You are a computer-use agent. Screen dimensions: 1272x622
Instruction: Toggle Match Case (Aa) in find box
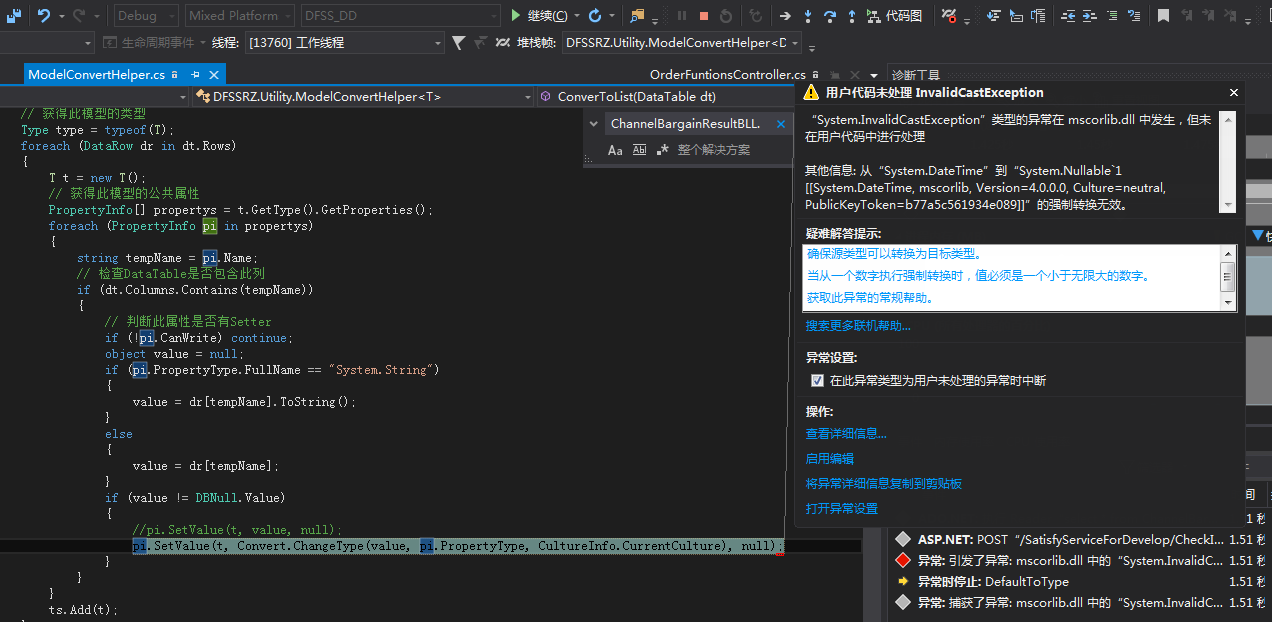pos(615,150)
